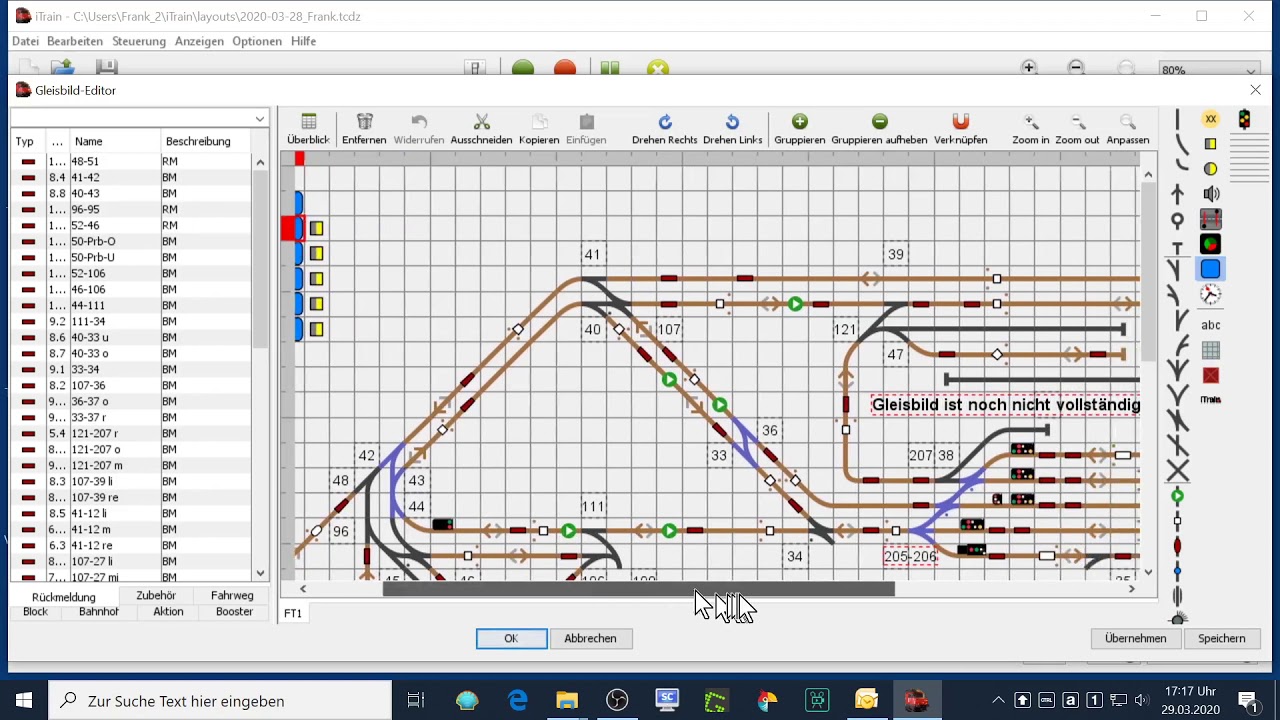The image size is (1280, 720).
Task: Select the crossing track element in palette
Action: pyautogui.click(x=1178, y=471)
